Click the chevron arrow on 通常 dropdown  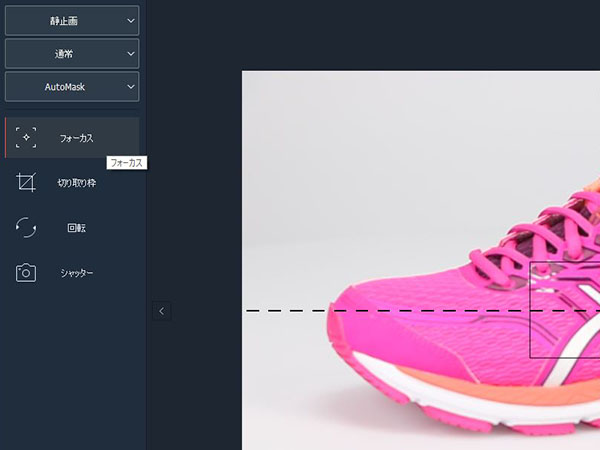(131, 53)
